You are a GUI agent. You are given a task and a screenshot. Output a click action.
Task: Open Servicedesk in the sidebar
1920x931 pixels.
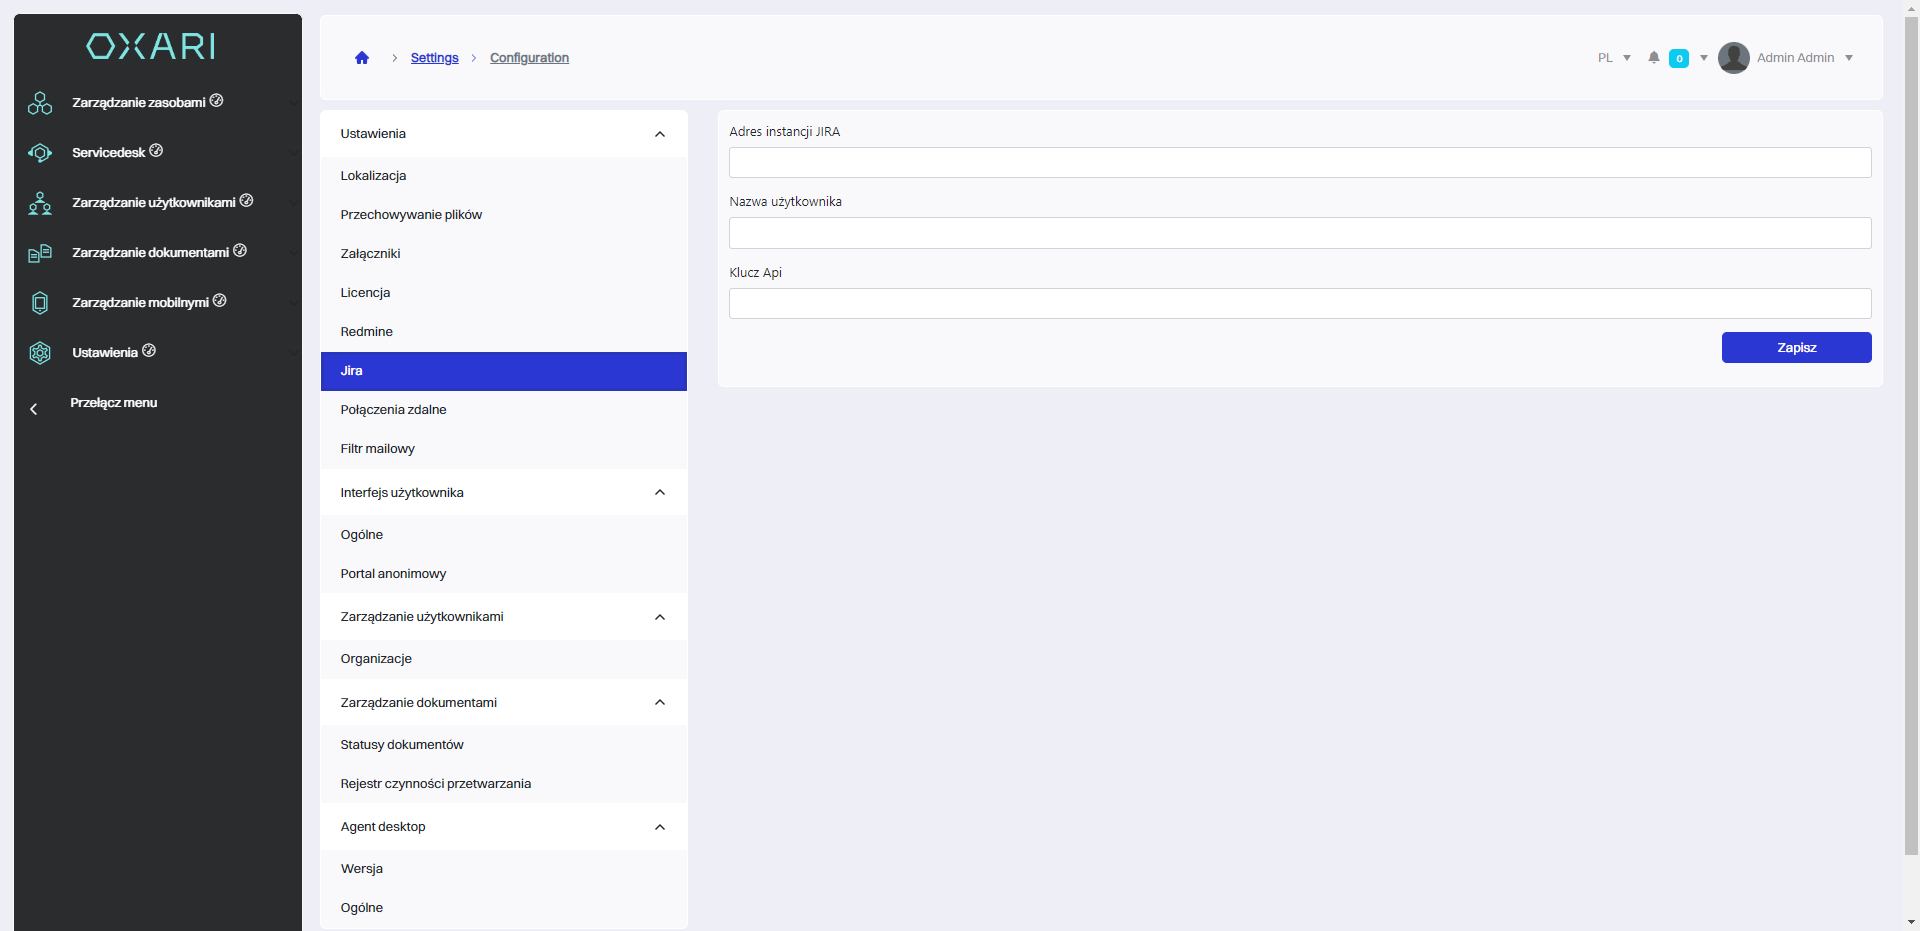tap(109, 152)
